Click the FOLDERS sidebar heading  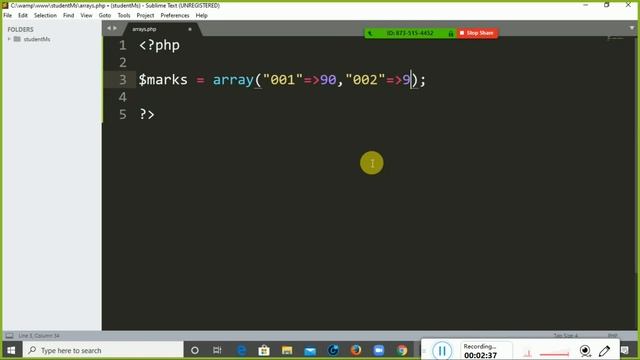click(x=20, y=29)
